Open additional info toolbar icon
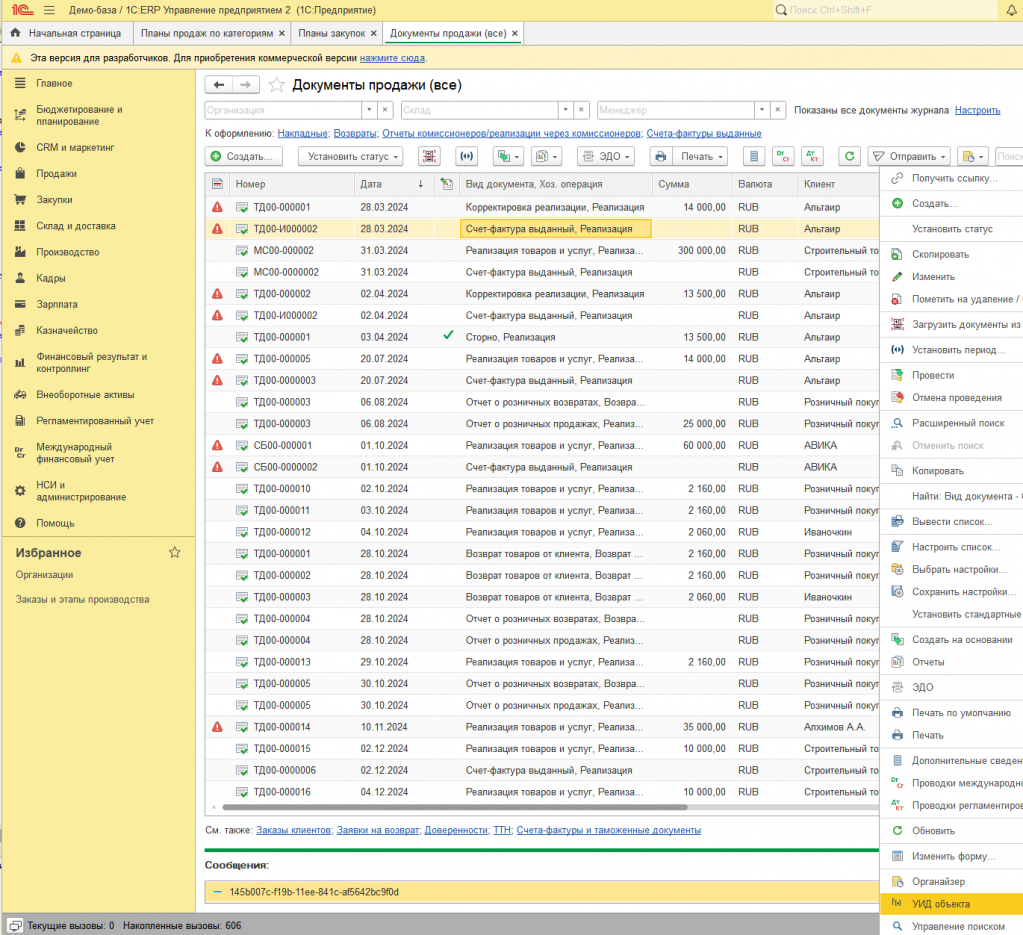The width and height of the screenshot is (1023, 935). (x=754, y=157)
